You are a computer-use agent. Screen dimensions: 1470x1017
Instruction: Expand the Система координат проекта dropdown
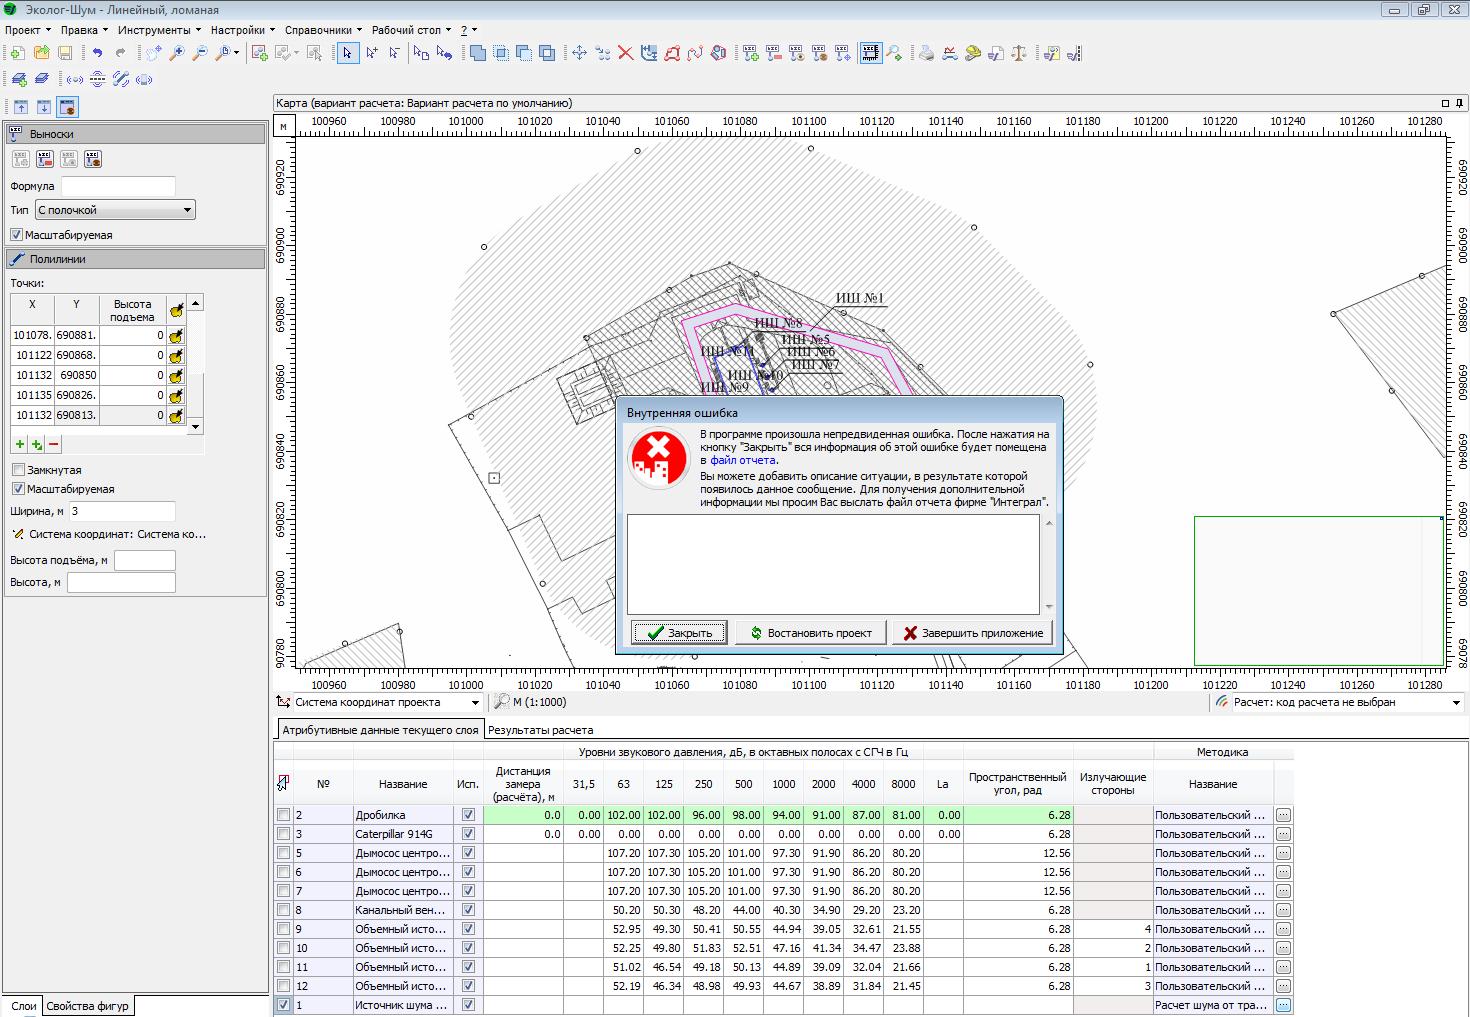click(475, 702)
